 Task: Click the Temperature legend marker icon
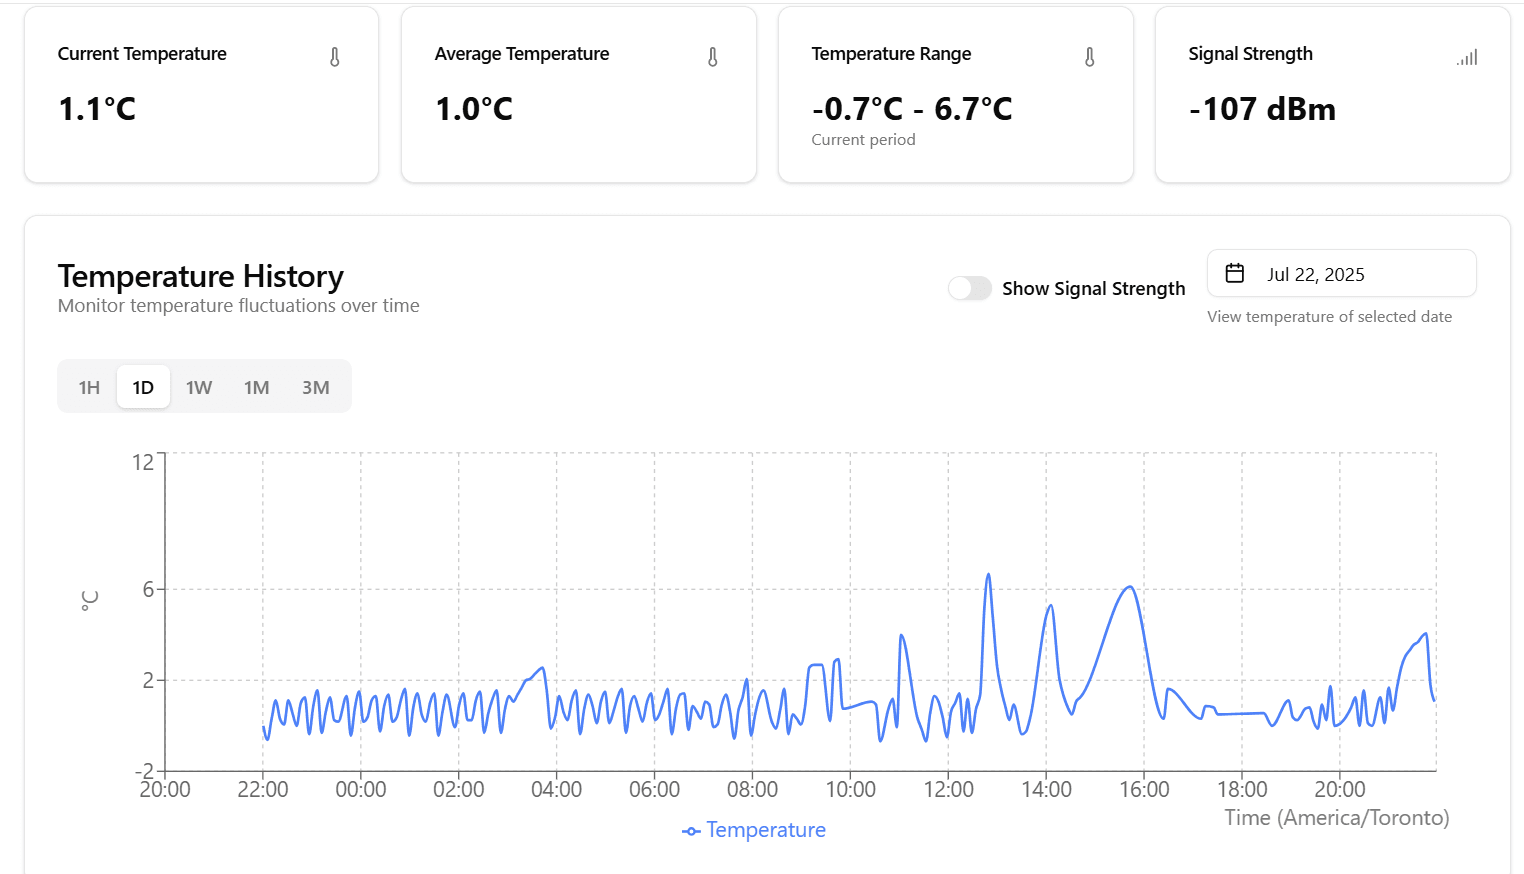(x=690, y=830)
